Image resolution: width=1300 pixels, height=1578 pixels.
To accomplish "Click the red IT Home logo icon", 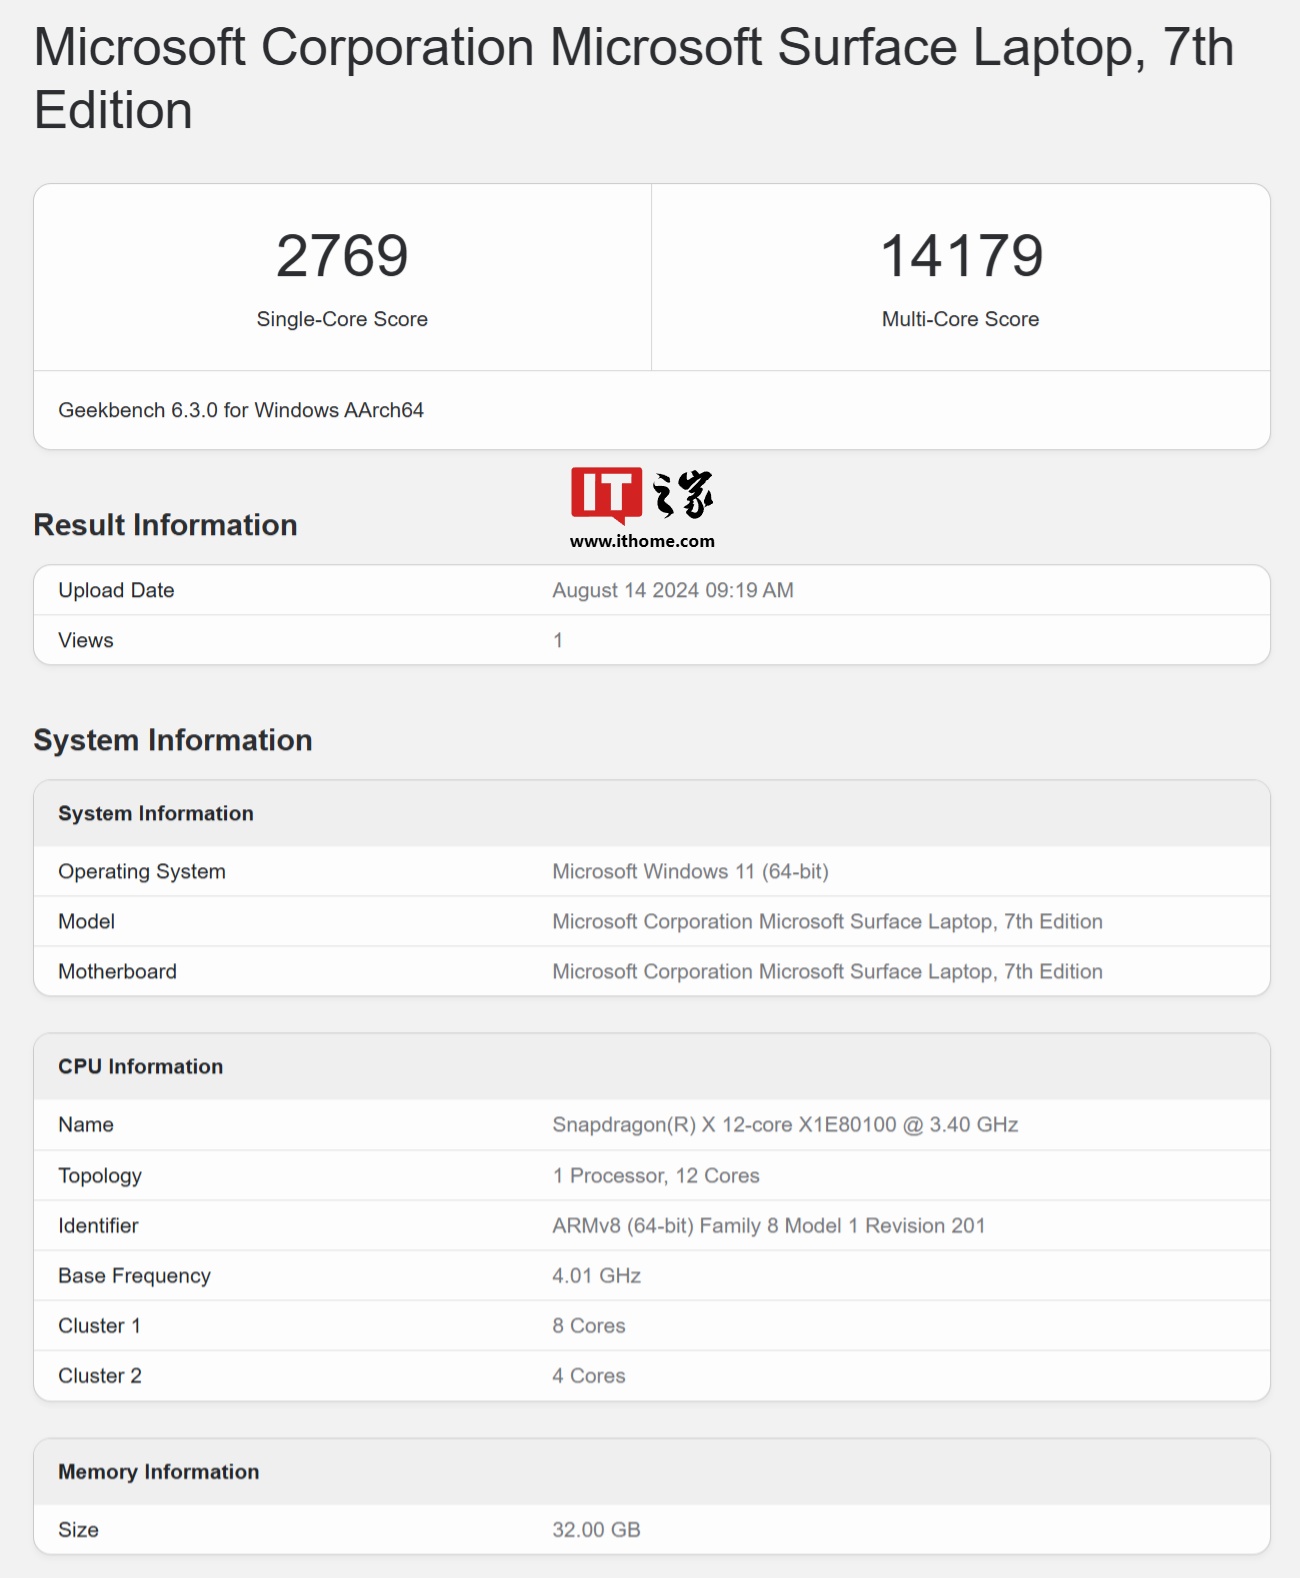I will [x=606, y=494].
